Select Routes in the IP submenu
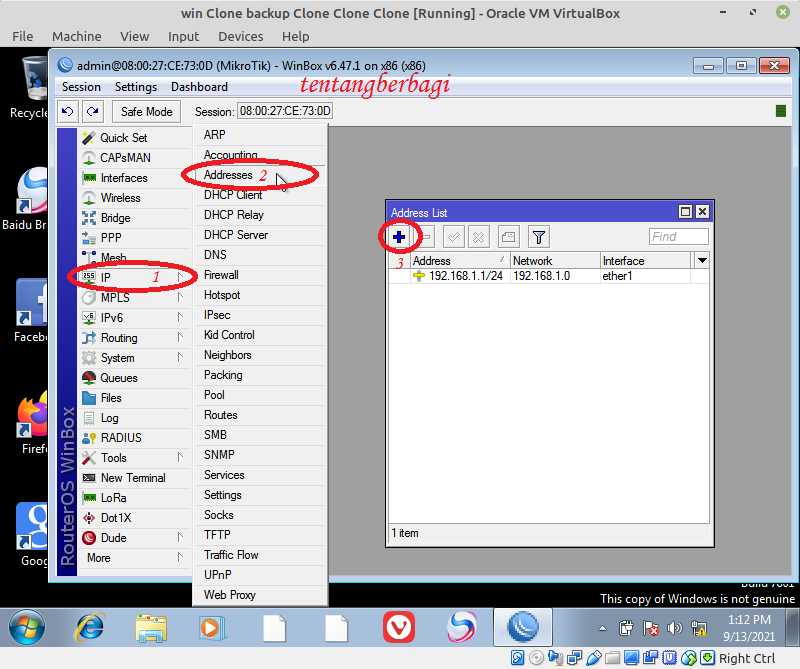800x669 pixels. pos(259,415)
